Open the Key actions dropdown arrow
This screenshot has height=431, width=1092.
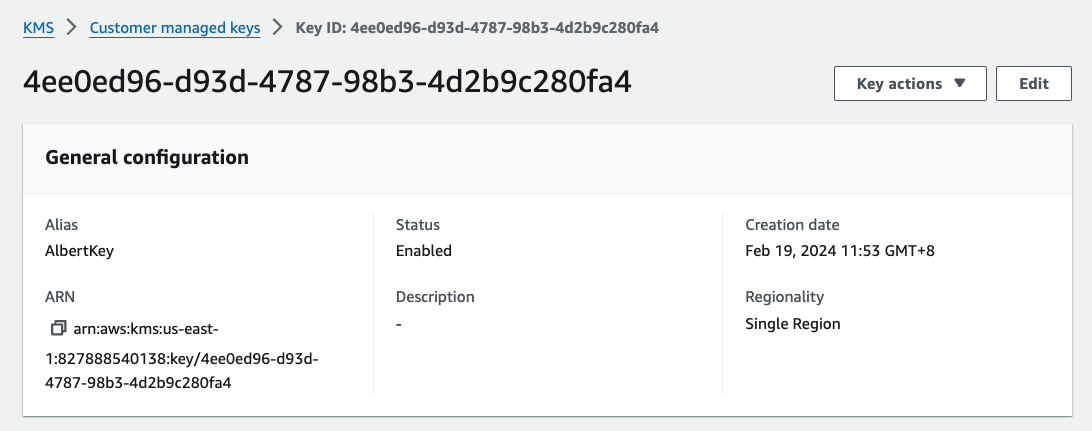tap(960, 84)
